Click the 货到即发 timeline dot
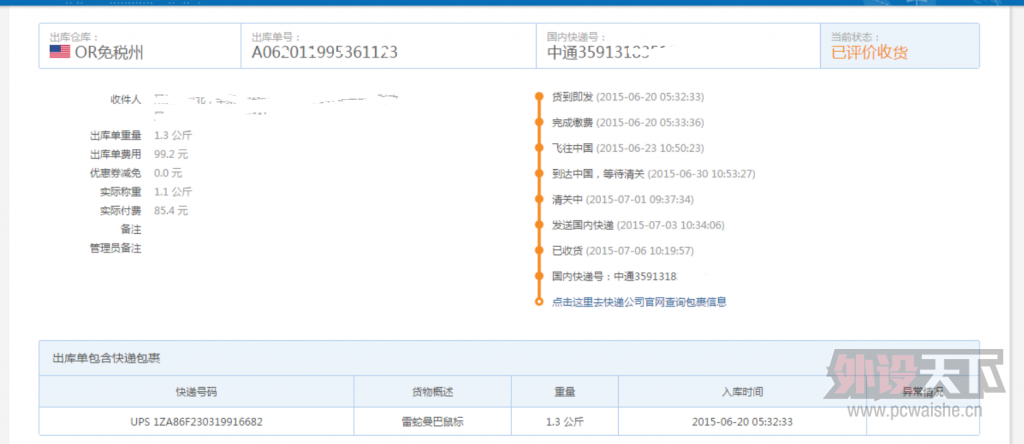 [539, 97]
